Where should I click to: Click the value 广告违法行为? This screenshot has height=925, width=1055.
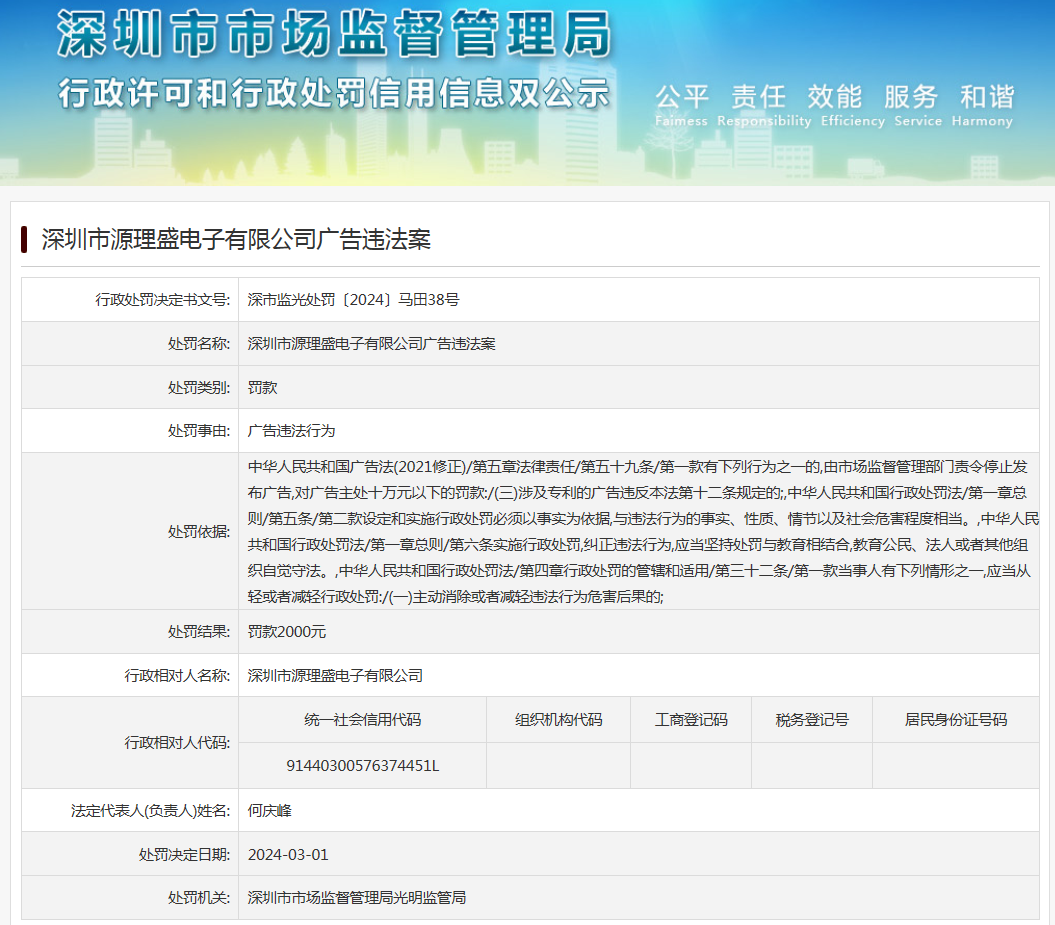click(x=291, y=431)
